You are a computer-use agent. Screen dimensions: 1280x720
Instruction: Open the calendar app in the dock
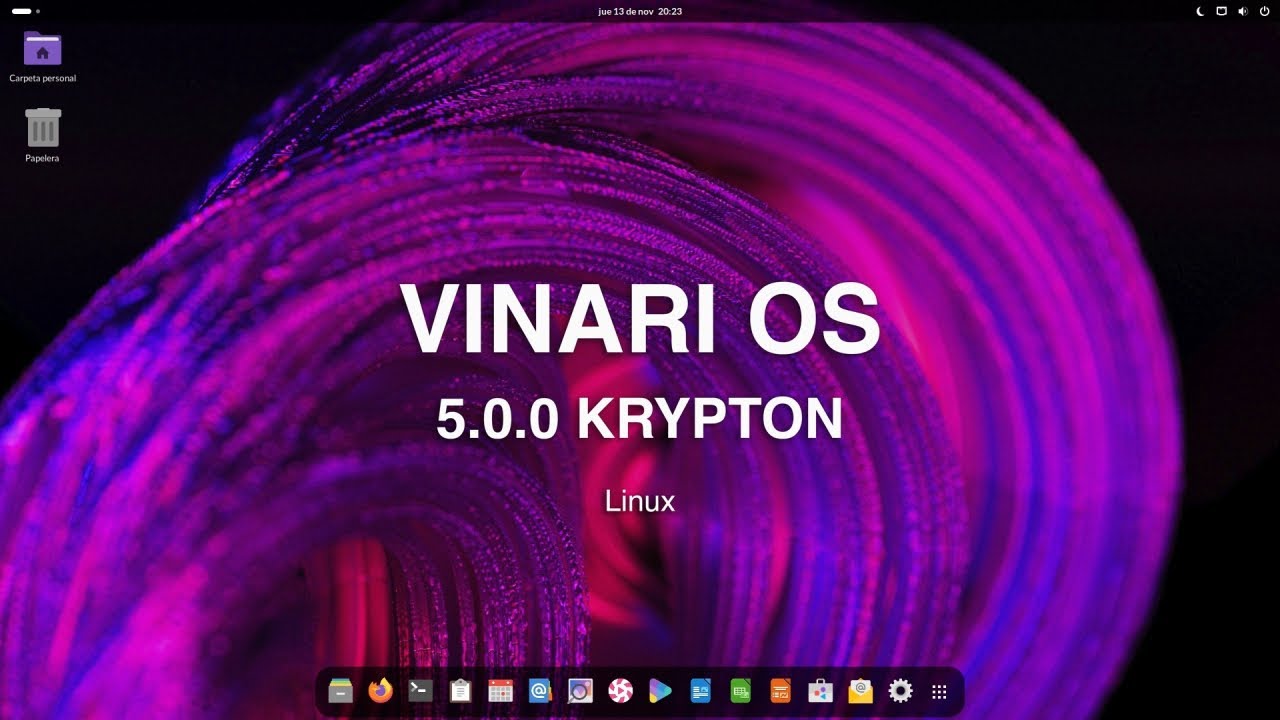coord(501,691)
